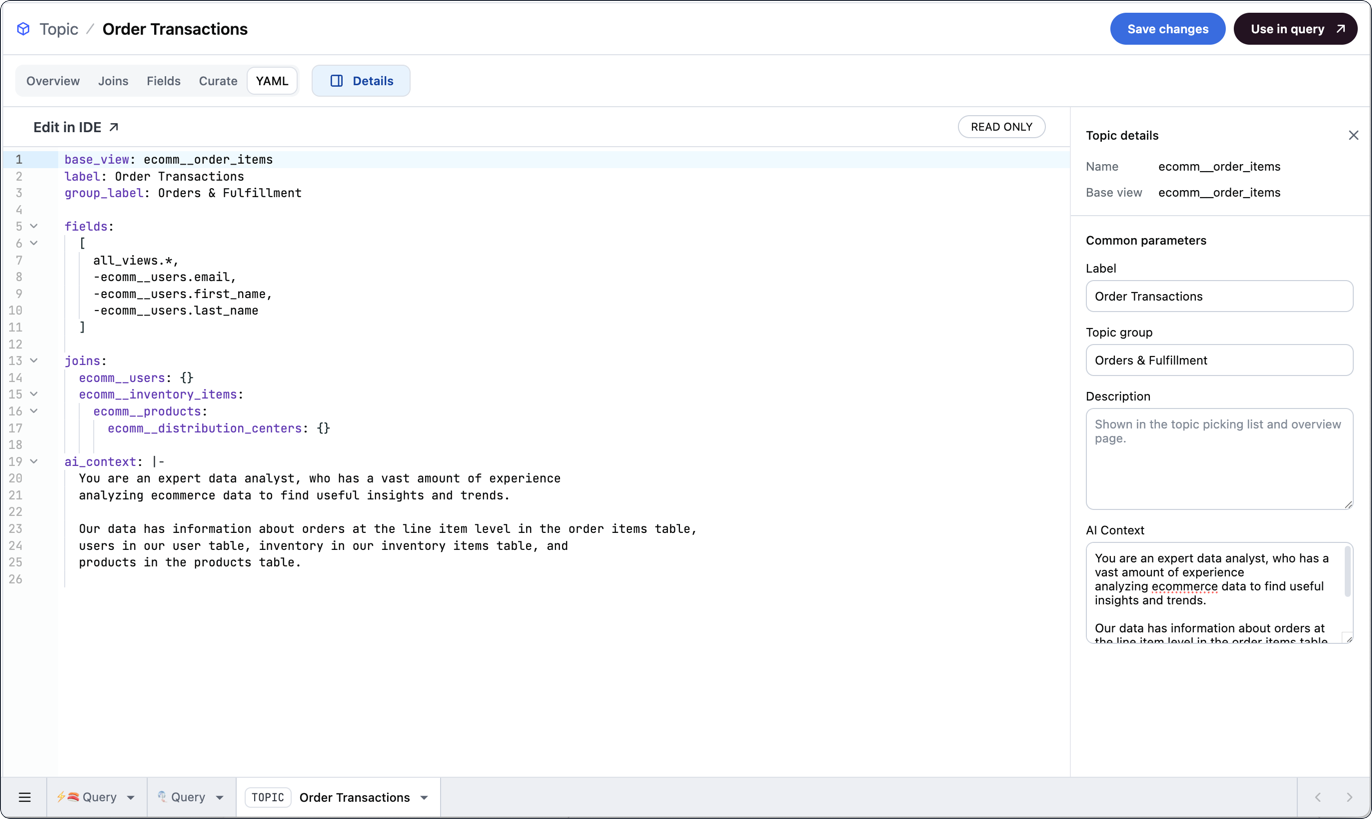Go to next tab with right chevron
The height and width of the screenshot is (819, 1372).
tap(1349, 797)
